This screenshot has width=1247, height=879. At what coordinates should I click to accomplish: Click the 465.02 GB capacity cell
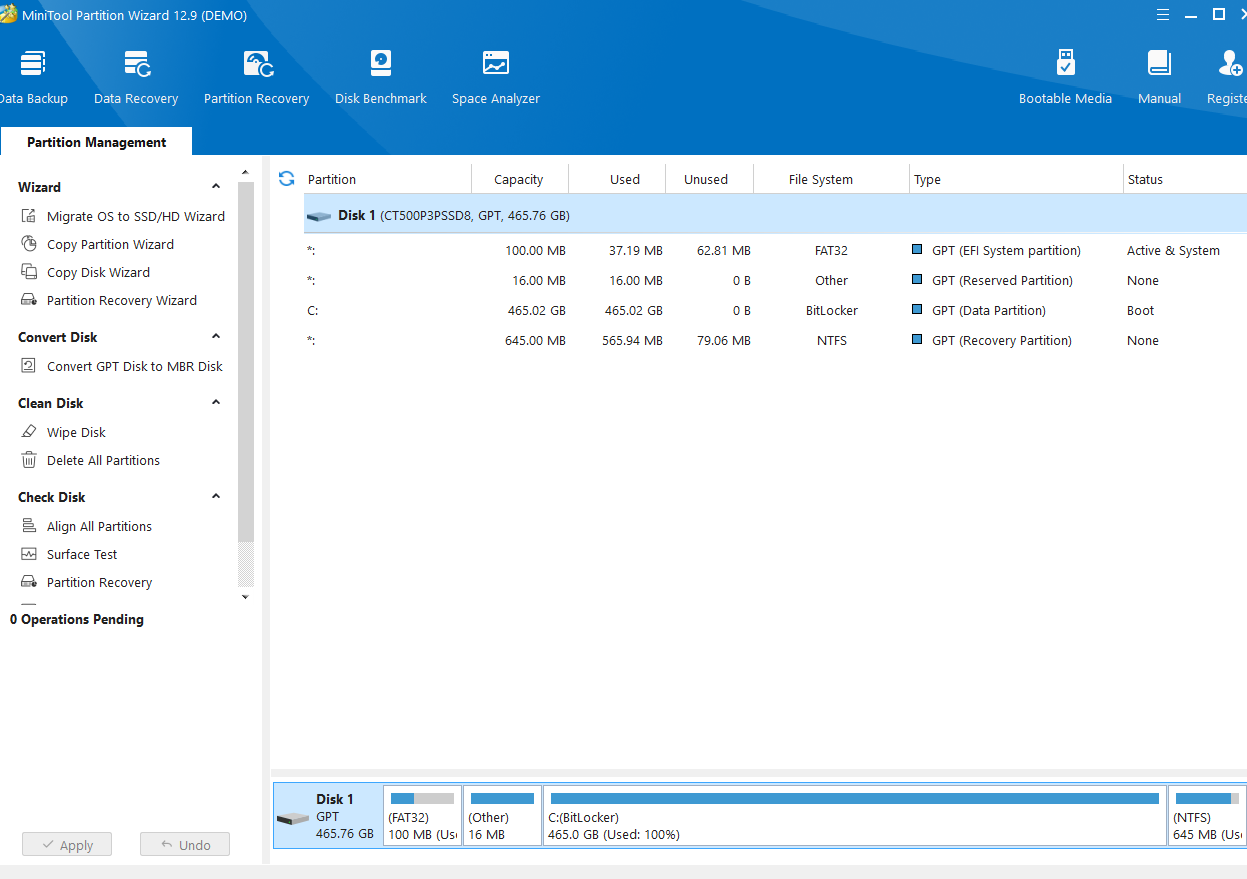[537, 311]
